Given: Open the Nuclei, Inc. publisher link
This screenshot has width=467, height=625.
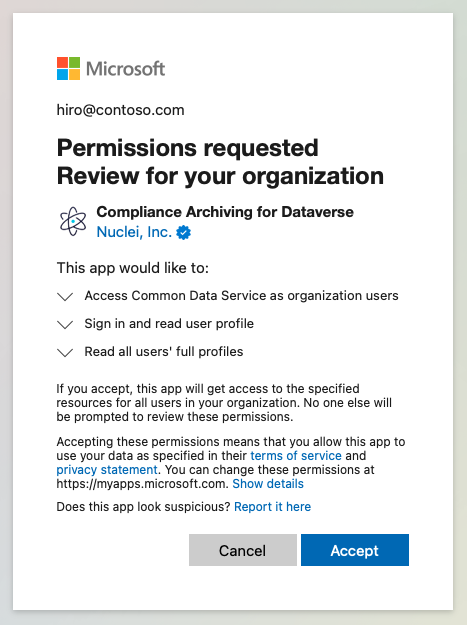Looking at the screenshot, I should 134,232.
